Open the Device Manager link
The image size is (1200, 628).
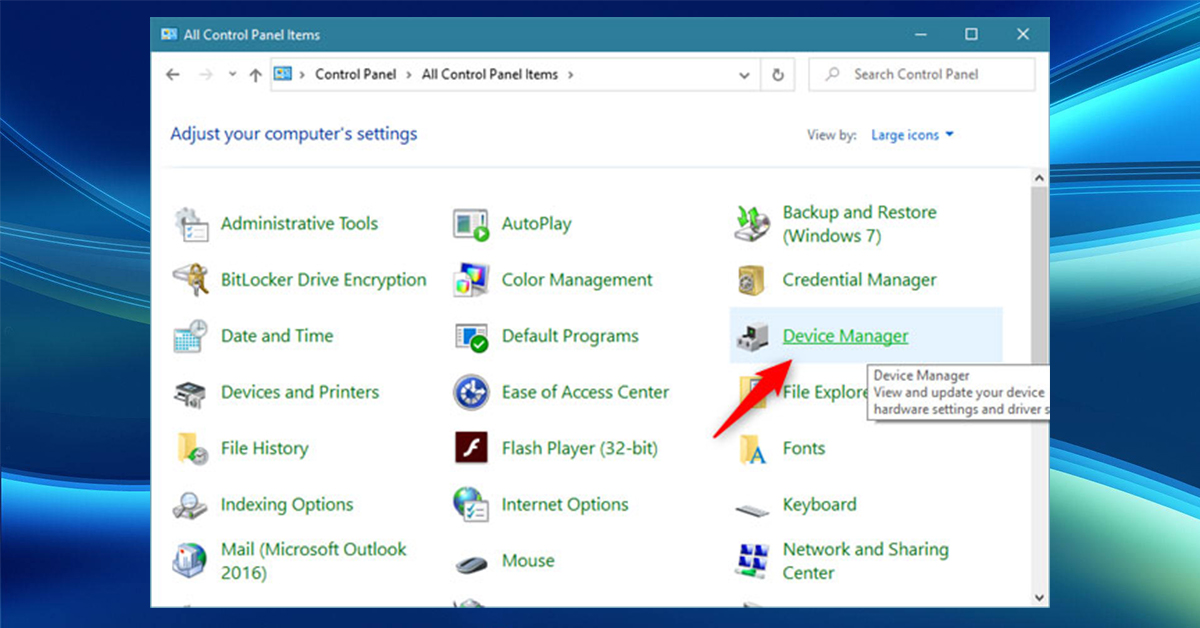click(x=845, y=336)
